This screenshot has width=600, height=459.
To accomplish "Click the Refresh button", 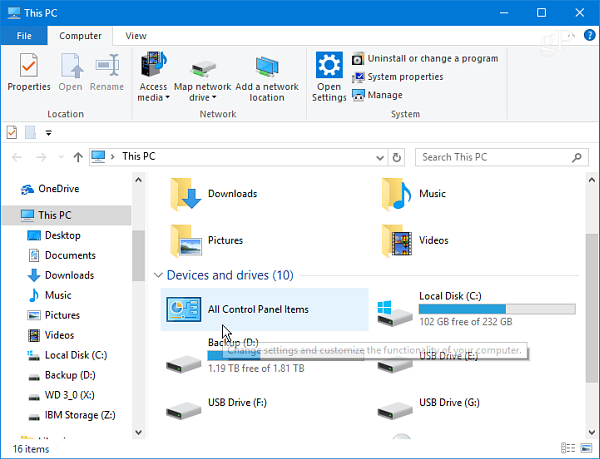I will click(396, 158).
